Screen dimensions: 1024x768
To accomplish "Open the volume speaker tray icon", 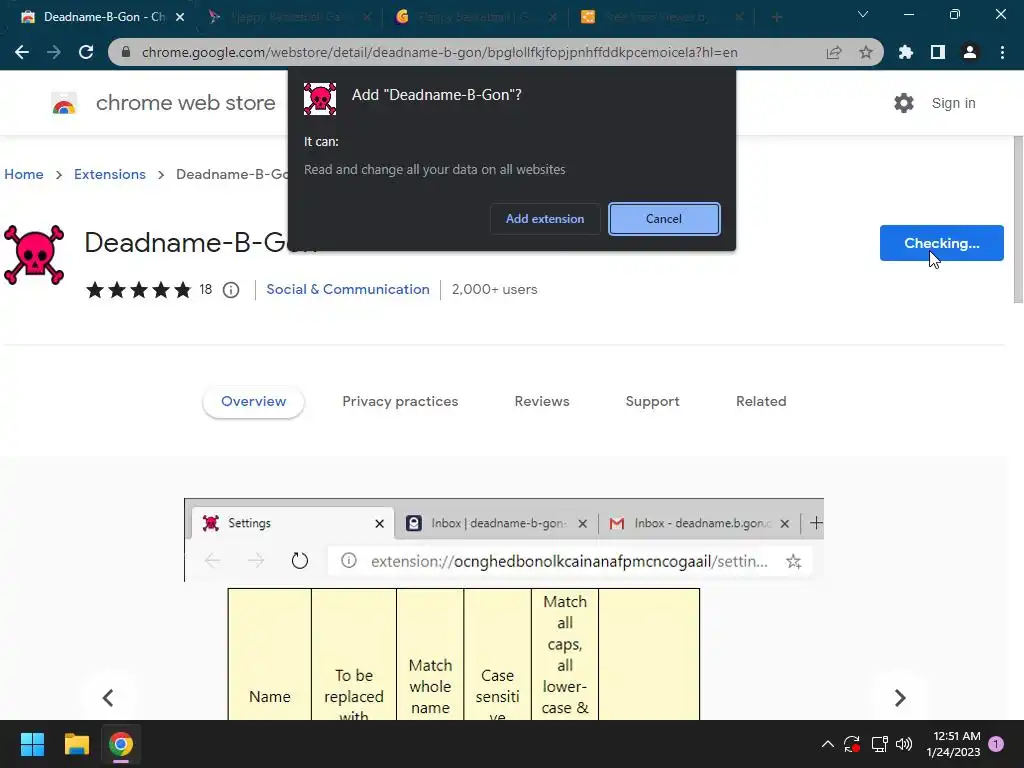I will tap(904, 744).
